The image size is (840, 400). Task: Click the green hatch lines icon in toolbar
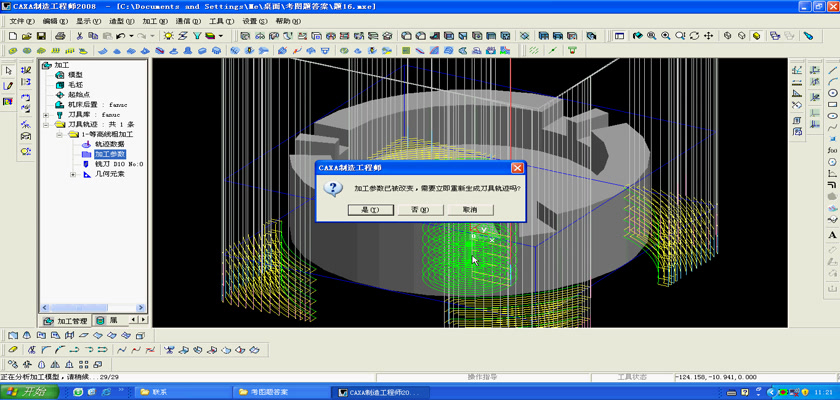(x=534, y=50)
